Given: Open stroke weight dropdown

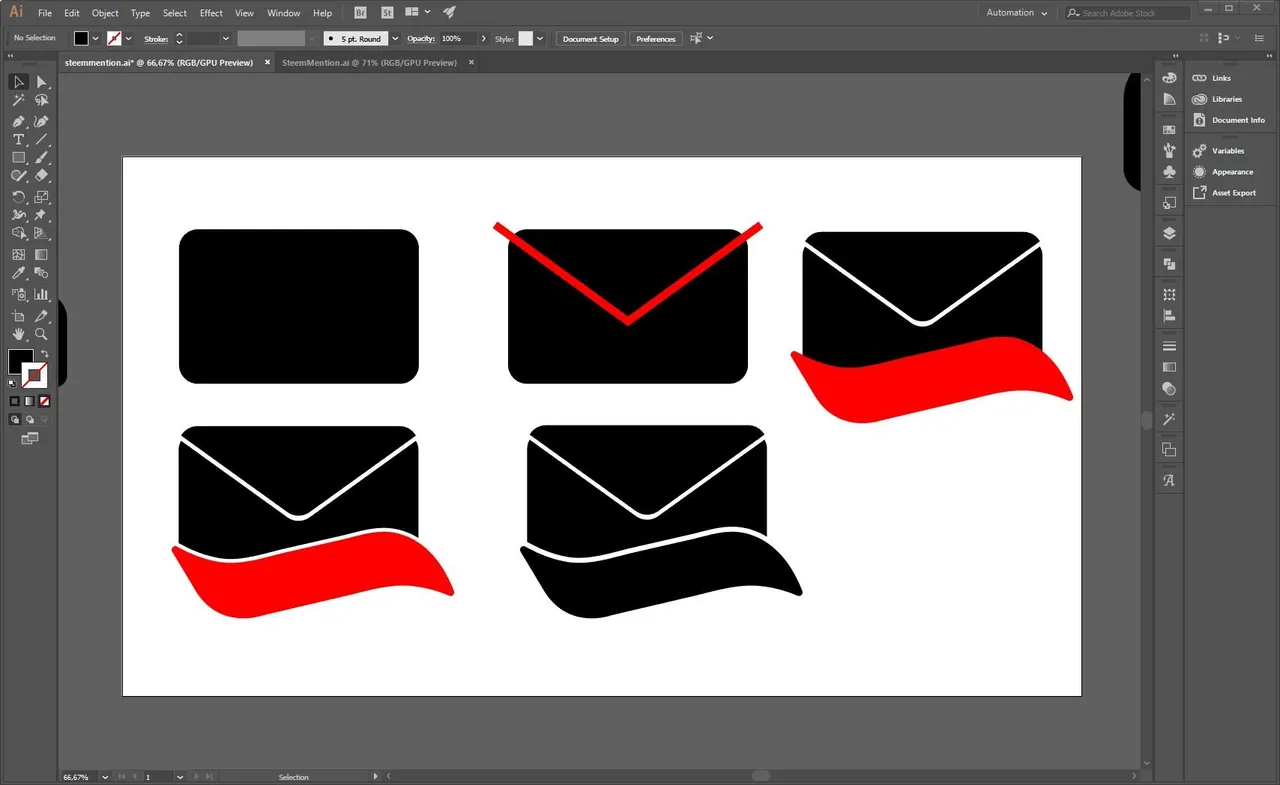Looking at the screenshot, I should click(226, 39).
